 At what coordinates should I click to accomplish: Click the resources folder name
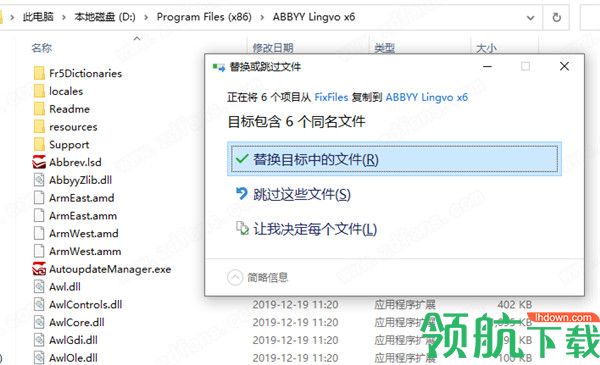[73, 127]
